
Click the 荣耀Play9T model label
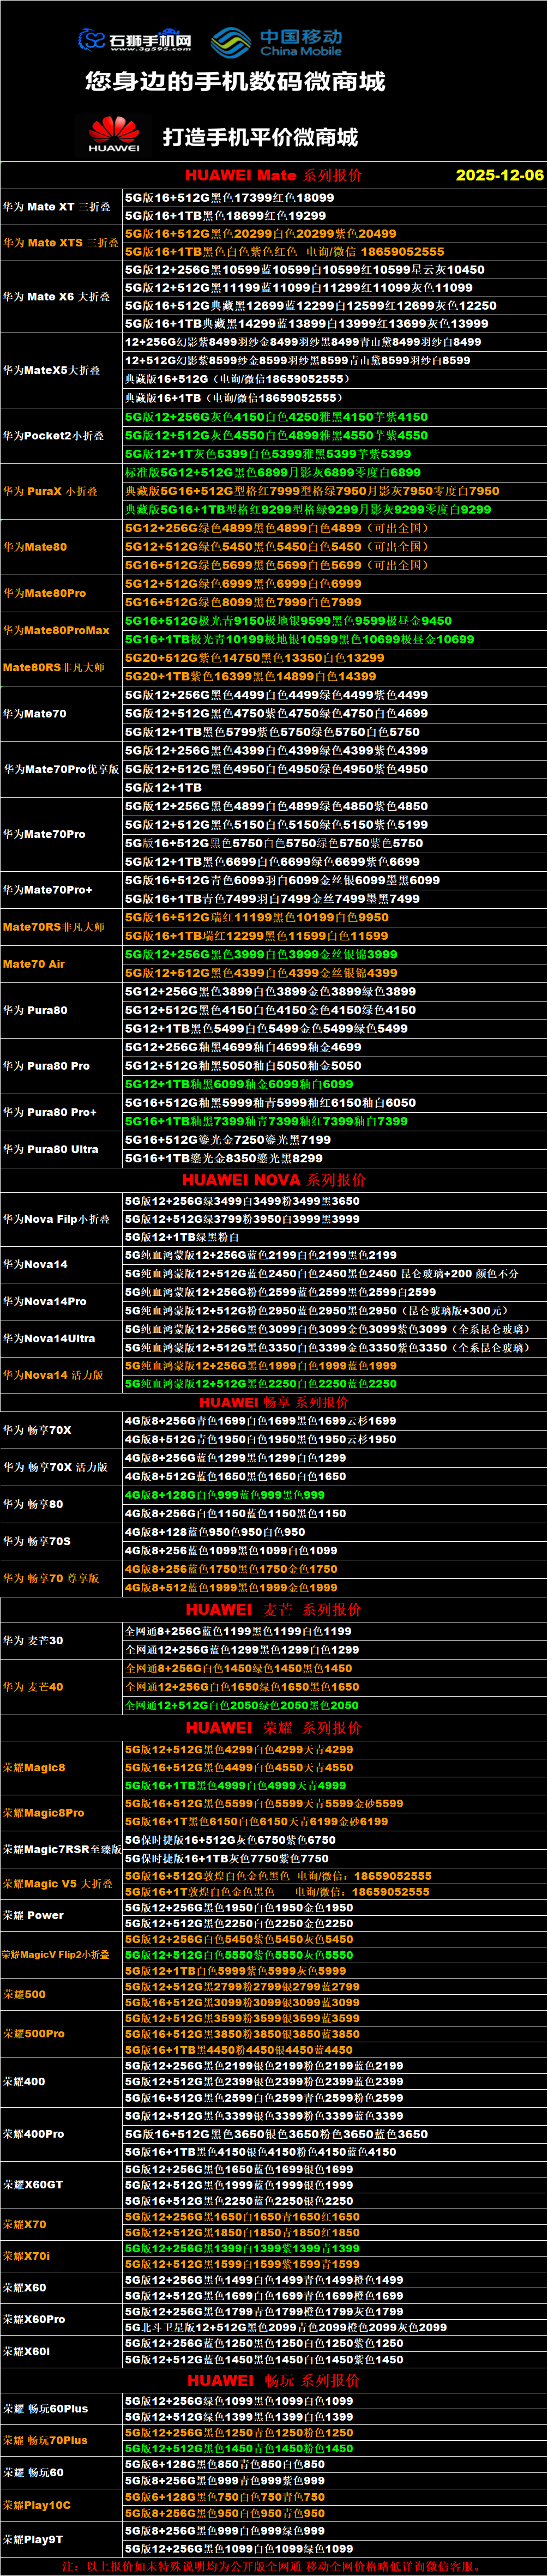(x=33, y=2539)
